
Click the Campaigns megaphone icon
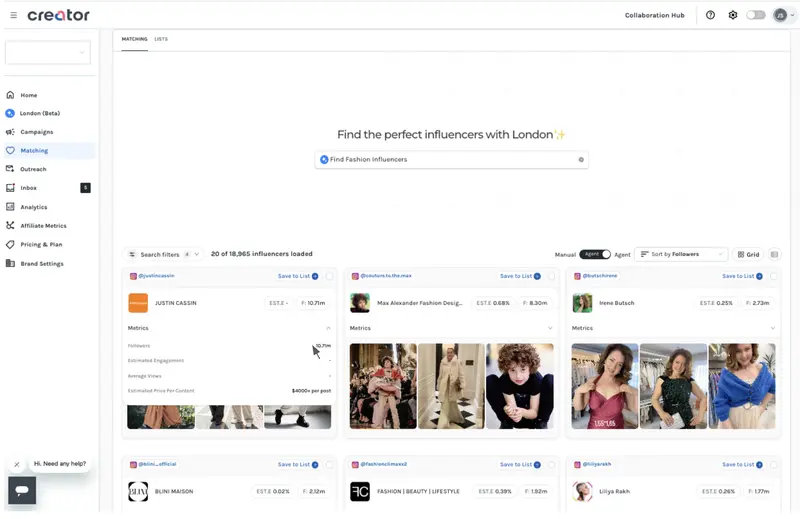[x=10, y=132]
